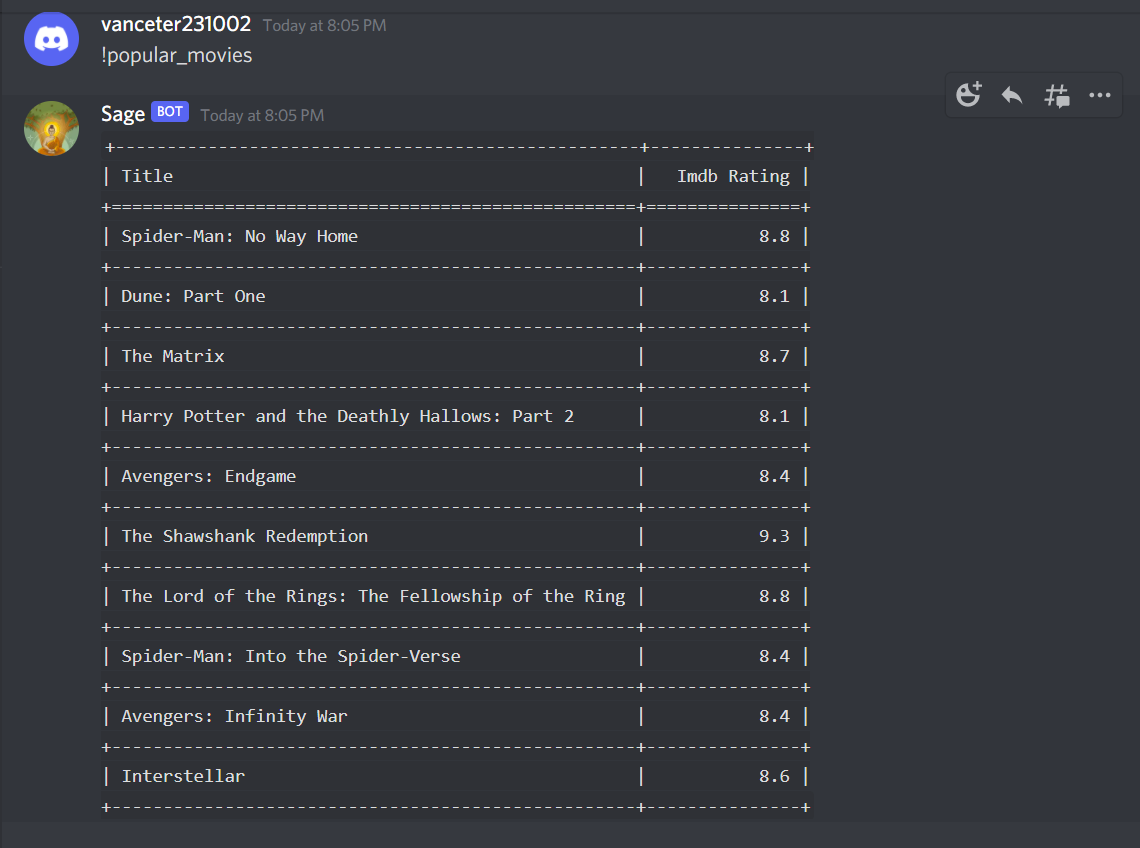Click the Spider-Man: No Way Home title
Screen dimensions: 1140x848
click(239, 236)
